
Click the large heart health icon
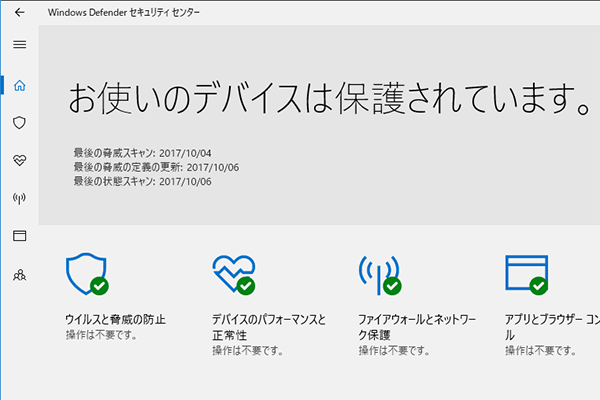coord(234,275)
